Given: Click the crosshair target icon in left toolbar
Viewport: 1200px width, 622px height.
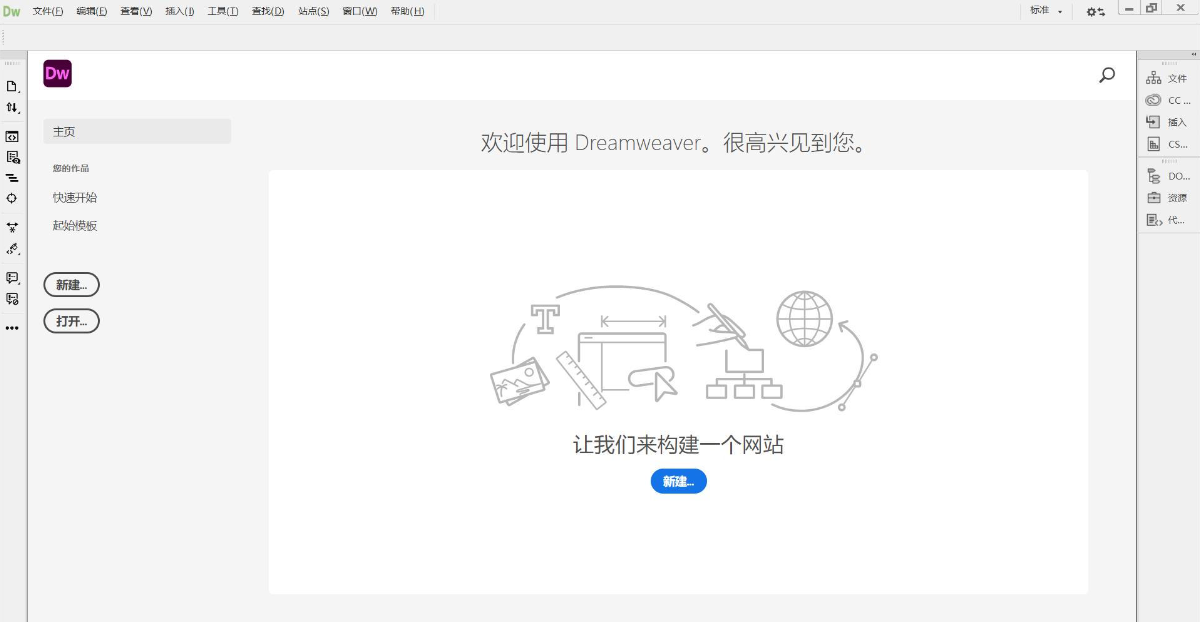Looking at the screenshot, I should point(12,198).
